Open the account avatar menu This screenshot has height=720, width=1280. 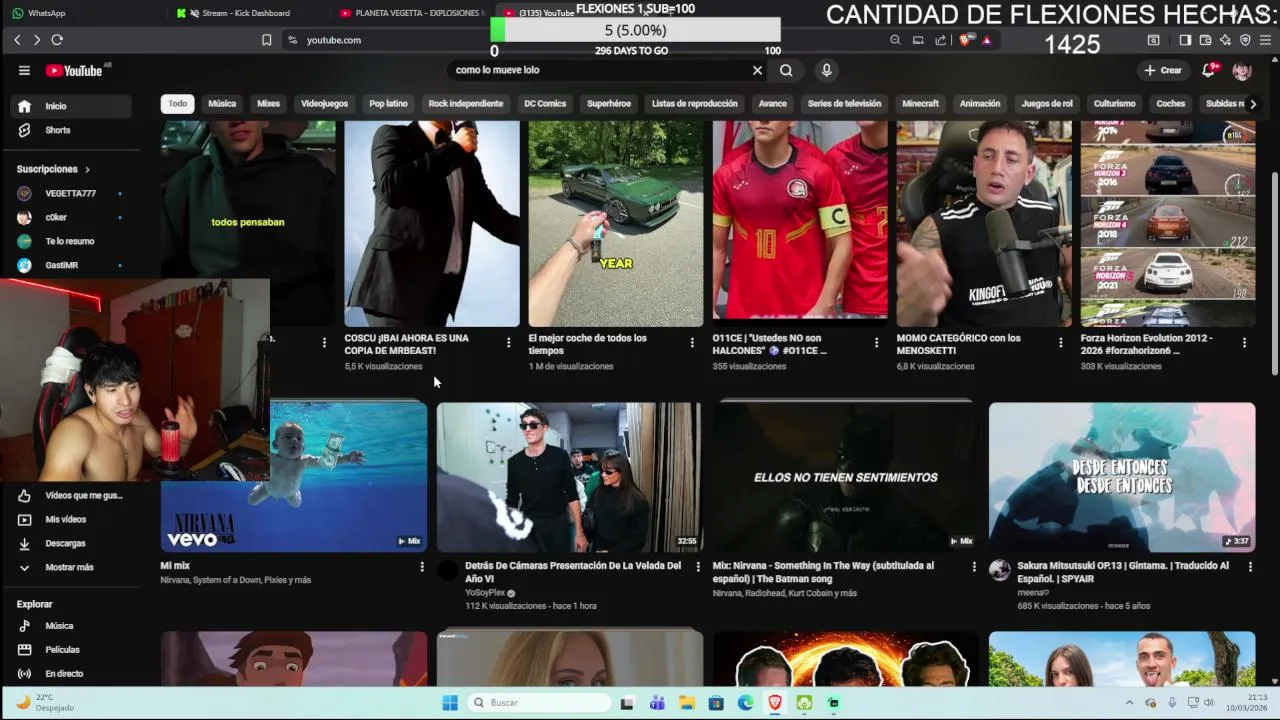click(1242, 70)
